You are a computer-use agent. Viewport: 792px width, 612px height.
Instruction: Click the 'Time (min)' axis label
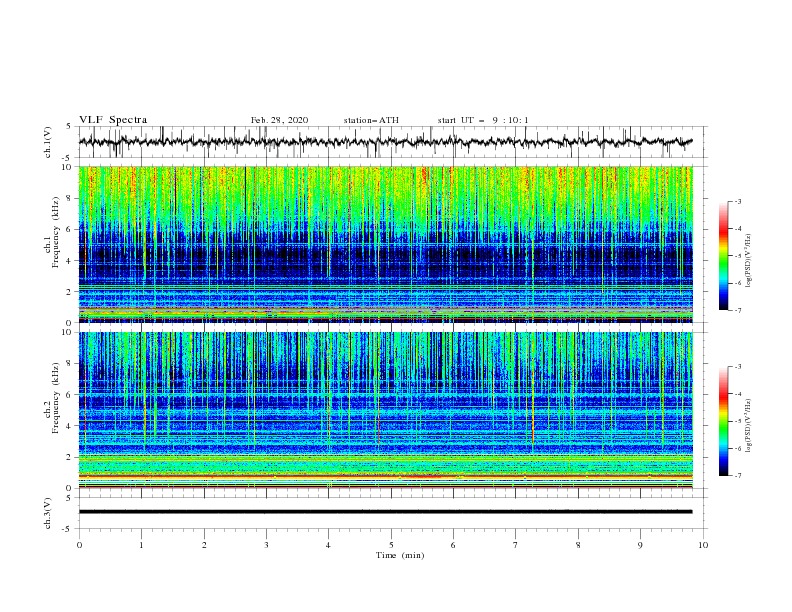pos(400,555)
